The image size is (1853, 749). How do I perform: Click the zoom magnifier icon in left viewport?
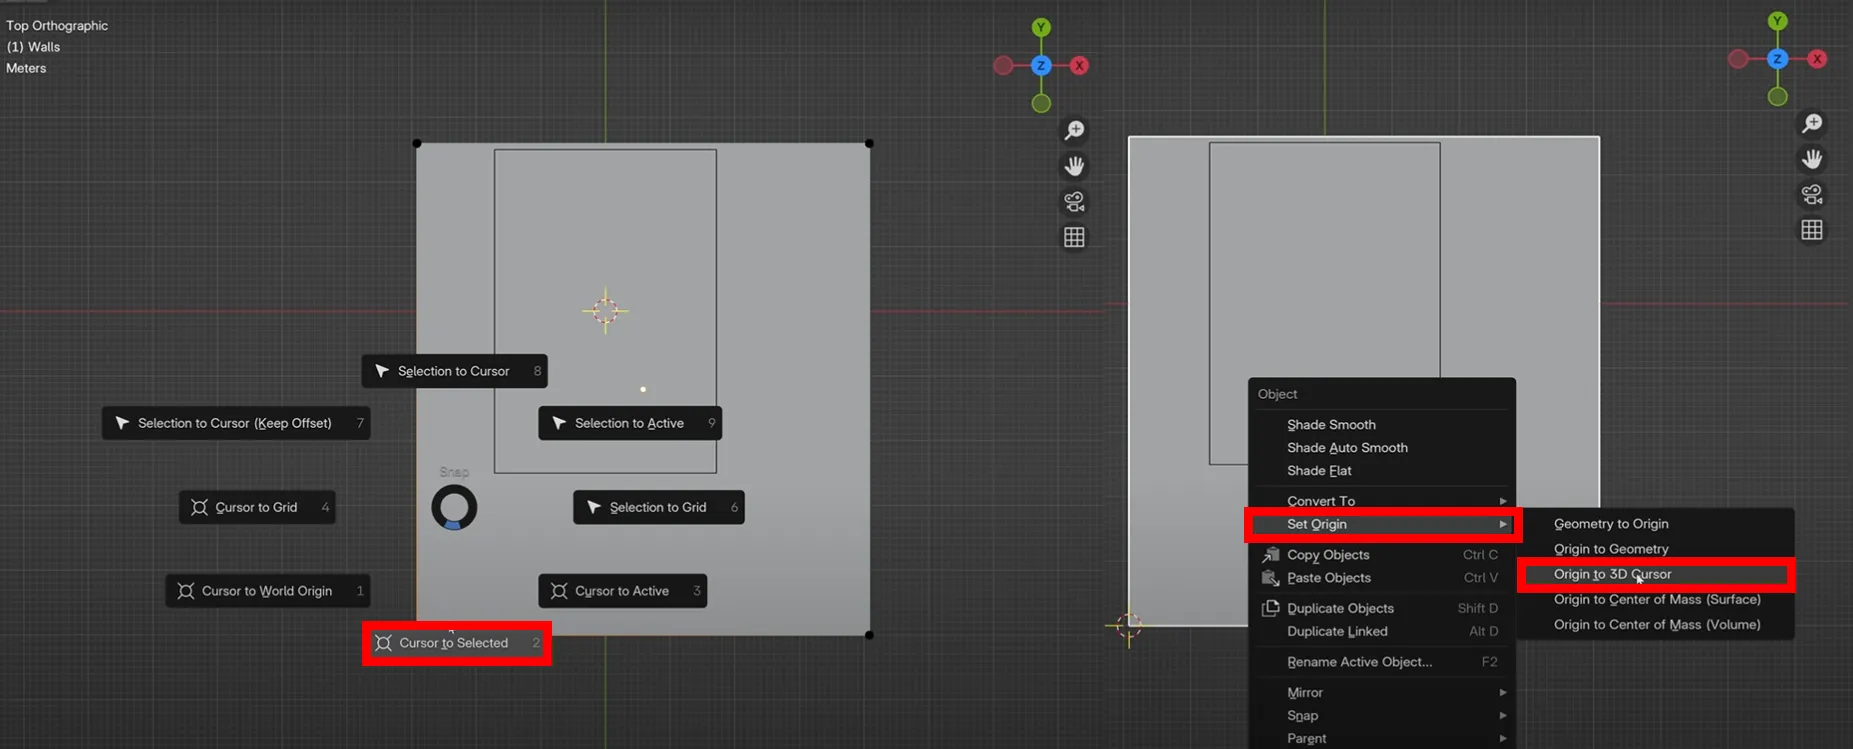coord(1074,130)
